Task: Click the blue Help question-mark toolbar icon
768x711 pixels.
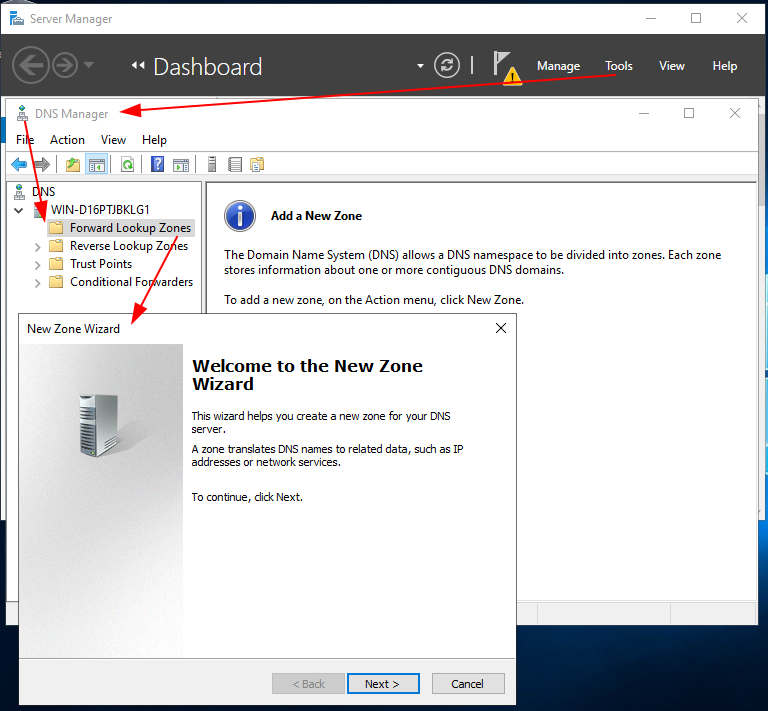Action: click(157, 164)
